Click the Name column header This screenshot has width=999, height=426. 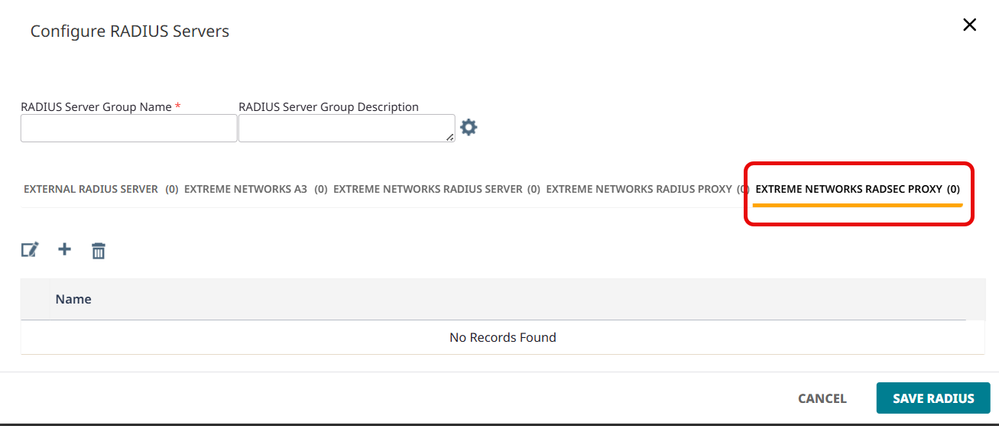pos(74,299)
